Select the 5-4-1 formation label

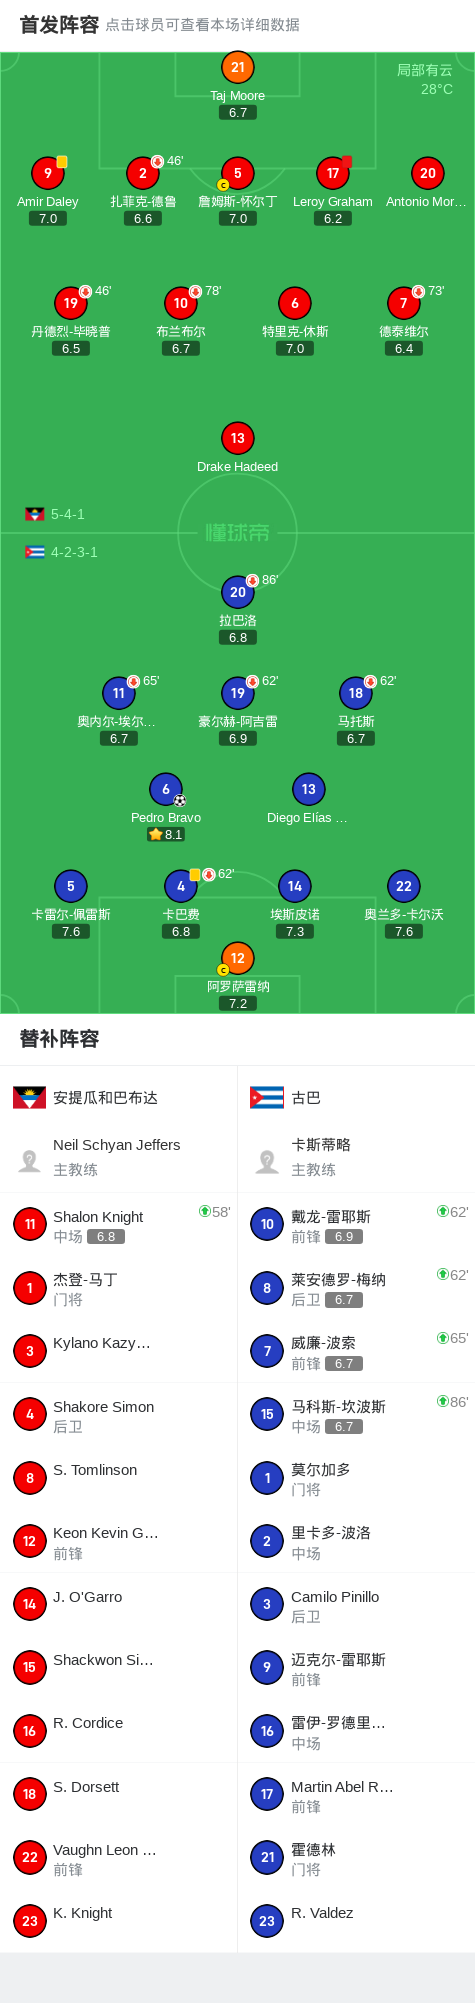click(68, 514)
